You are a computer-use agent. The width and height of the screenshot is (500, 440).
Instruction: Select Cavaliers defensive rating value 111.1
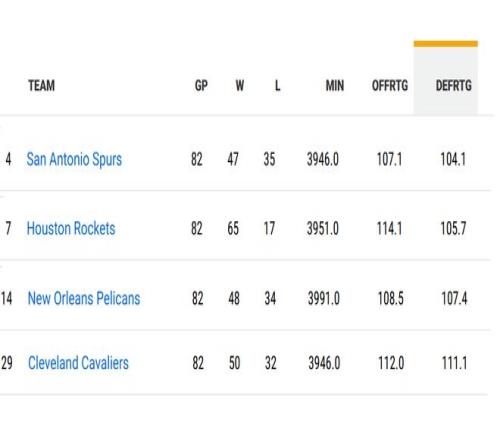pyautogui.click(x=454, y=363)
